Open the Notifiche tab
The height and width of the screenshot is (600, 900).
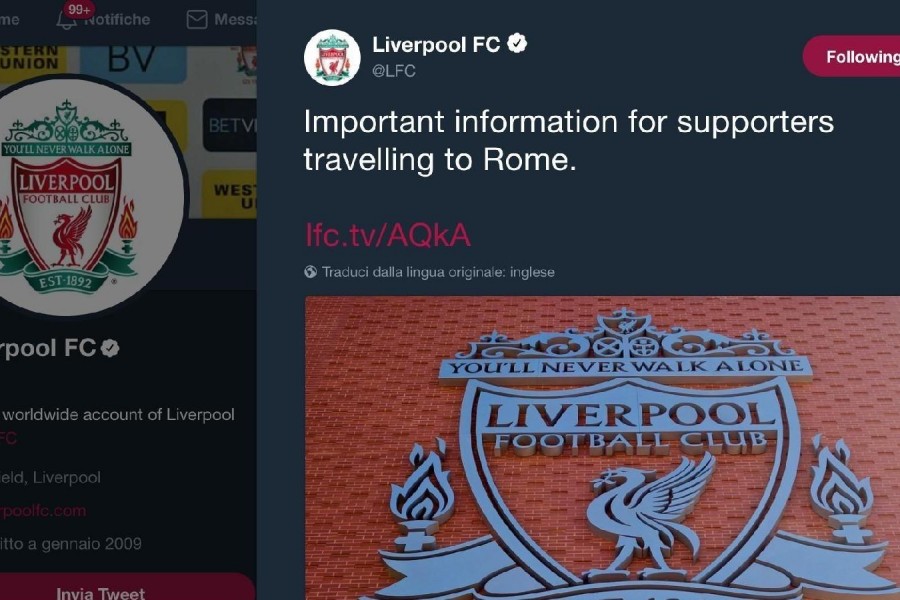coord(103,20)
